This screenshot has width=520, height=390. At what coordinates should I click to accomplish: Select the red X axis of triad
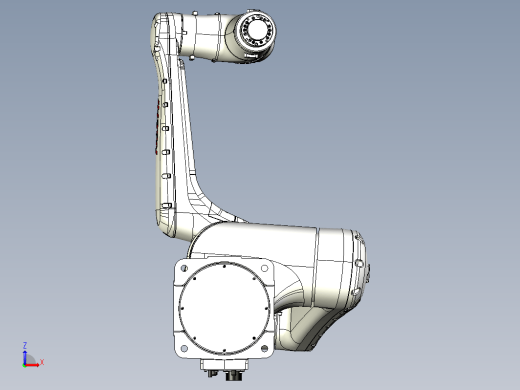pos(33,364)
